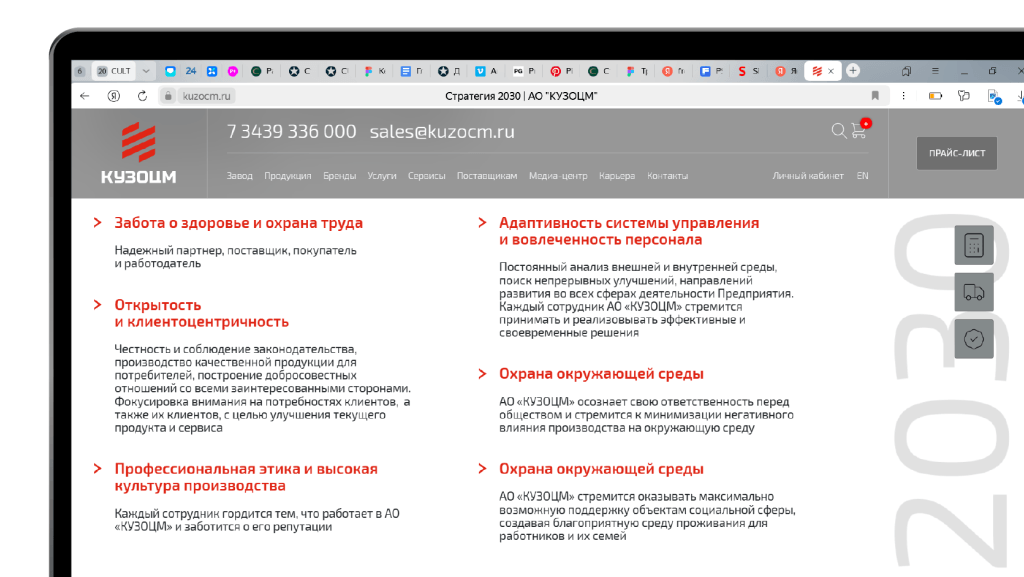The image size is (1024, 577).
Task: Go back with the browser back arrow
Action: pyautogui.click(x=85, y=96)
